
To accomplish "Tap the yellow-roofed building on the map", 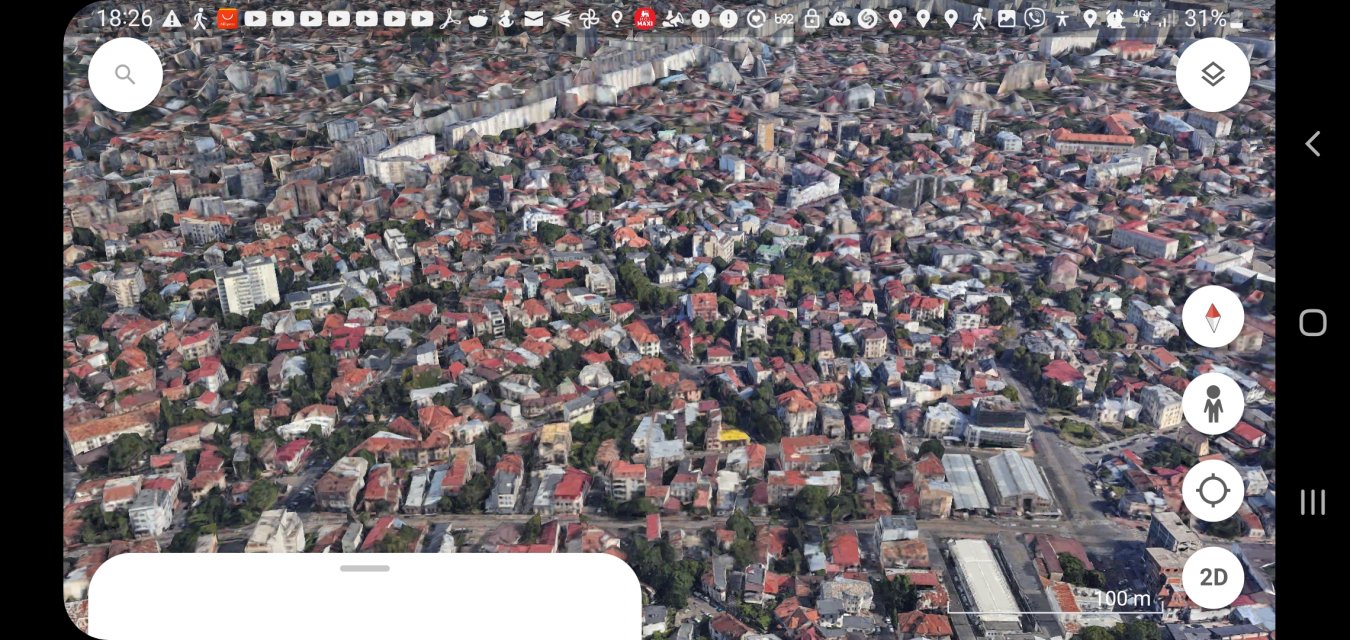I will coord(733,436).
